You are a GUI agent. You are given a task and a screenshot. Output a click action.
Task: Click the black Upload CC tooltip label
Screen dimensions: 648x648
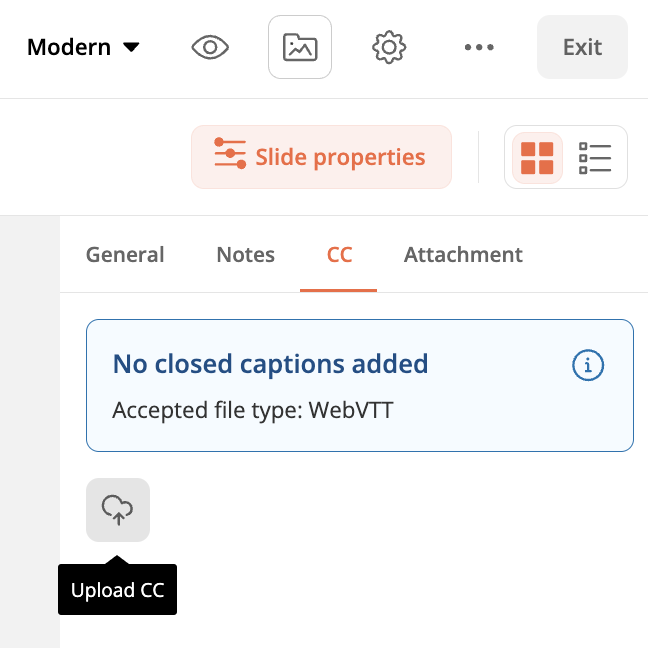coord(117,591)
